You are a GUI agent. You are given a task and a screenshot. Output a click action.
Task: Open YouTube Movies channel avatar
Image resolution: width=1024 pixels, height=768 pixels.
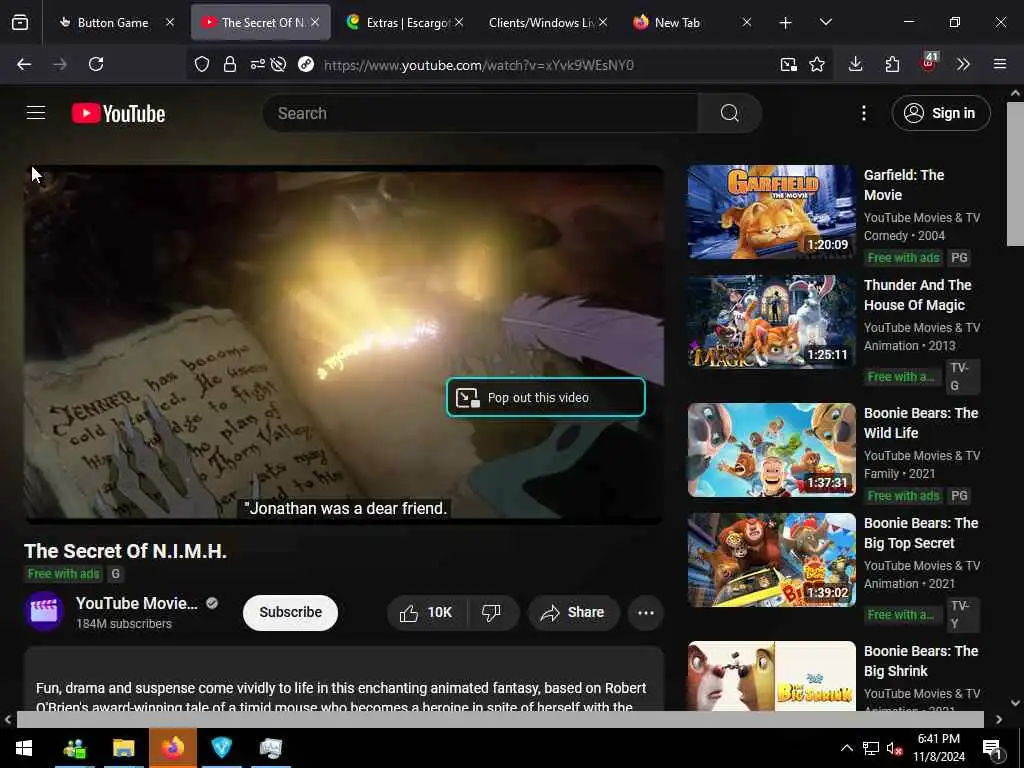[44, 612]
